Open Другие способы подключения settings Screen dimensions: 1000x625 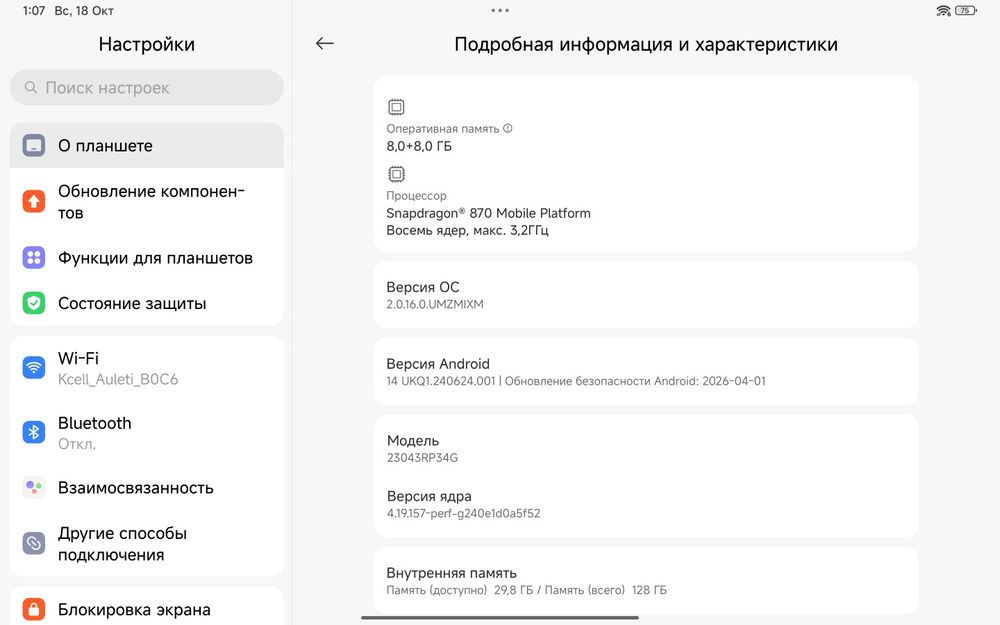tap(147, 544)
